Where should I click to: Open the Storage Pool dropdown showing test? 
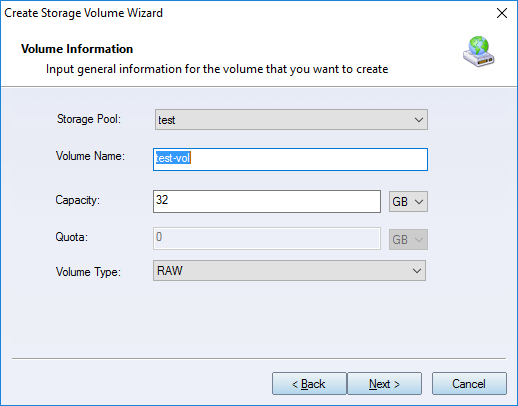coord(291,119)
